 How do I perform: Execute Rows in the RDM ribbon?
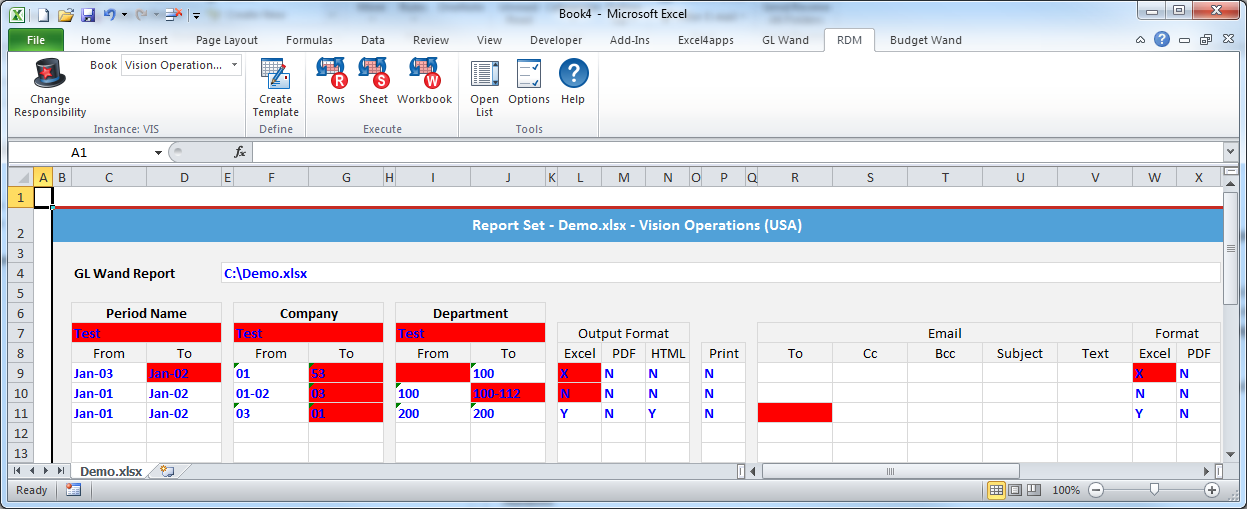tap(331, 74)
